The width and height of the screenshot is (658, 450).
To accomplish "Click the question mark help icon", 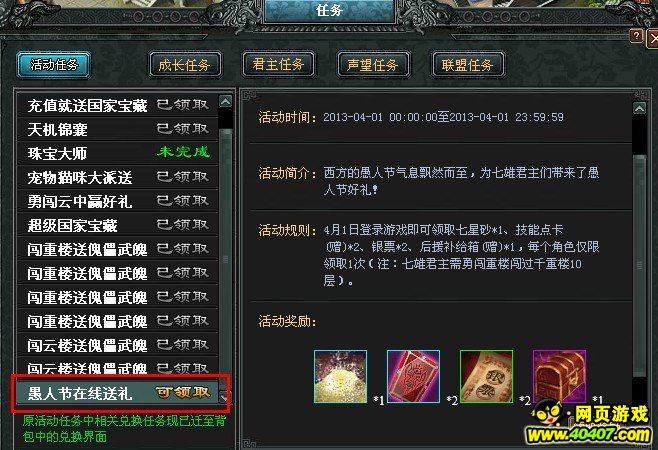I will [637, 36].
